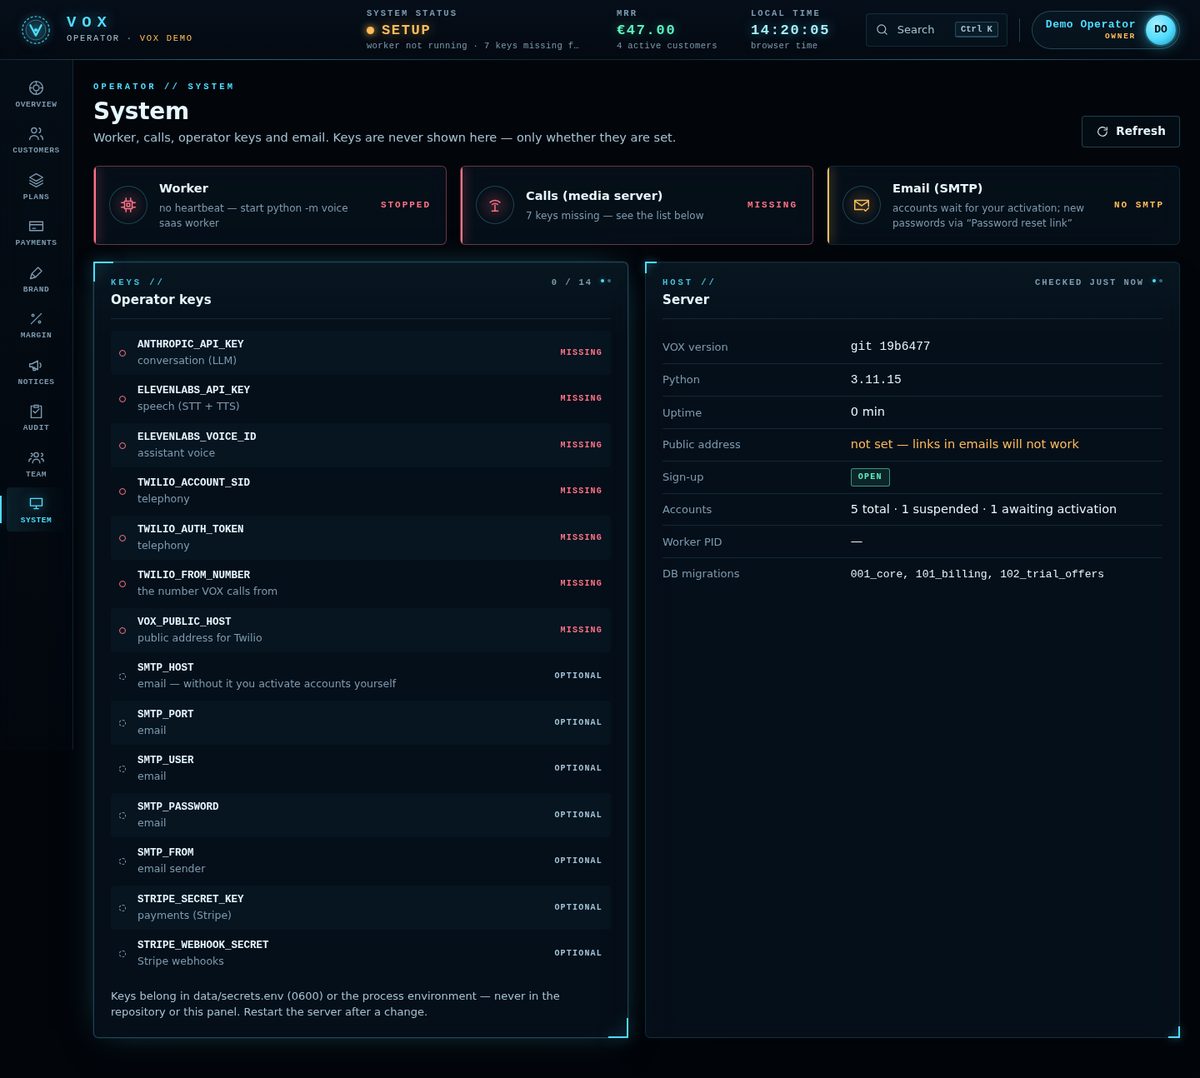Select the TWILIO_FROM_NUMBER key
This screenshot has width=1200, height=1078.
pos(361,583)
